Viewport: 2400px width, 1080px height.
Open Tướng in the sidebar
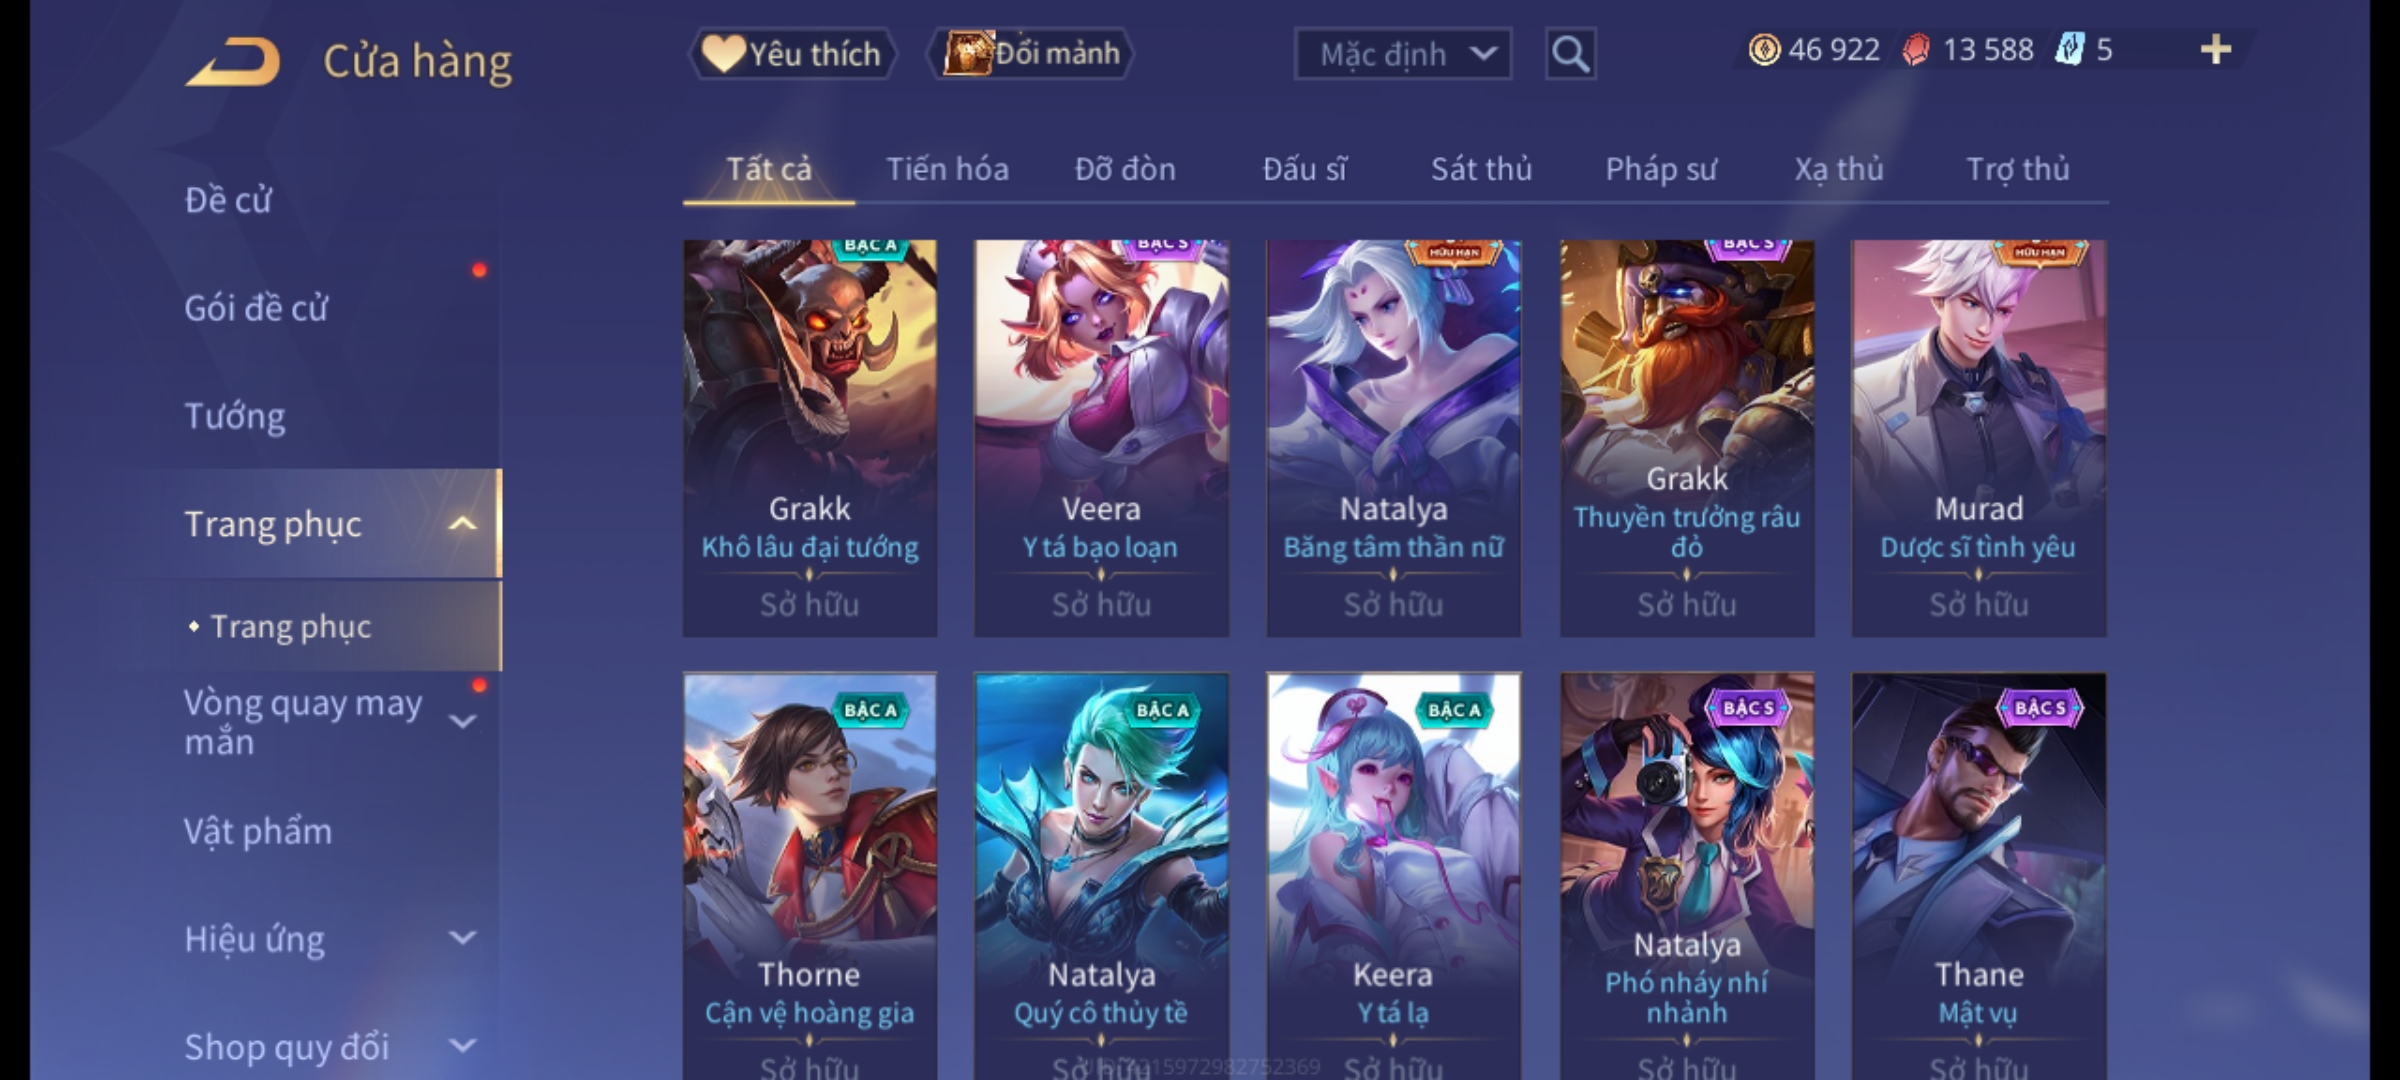pos(235,416)
